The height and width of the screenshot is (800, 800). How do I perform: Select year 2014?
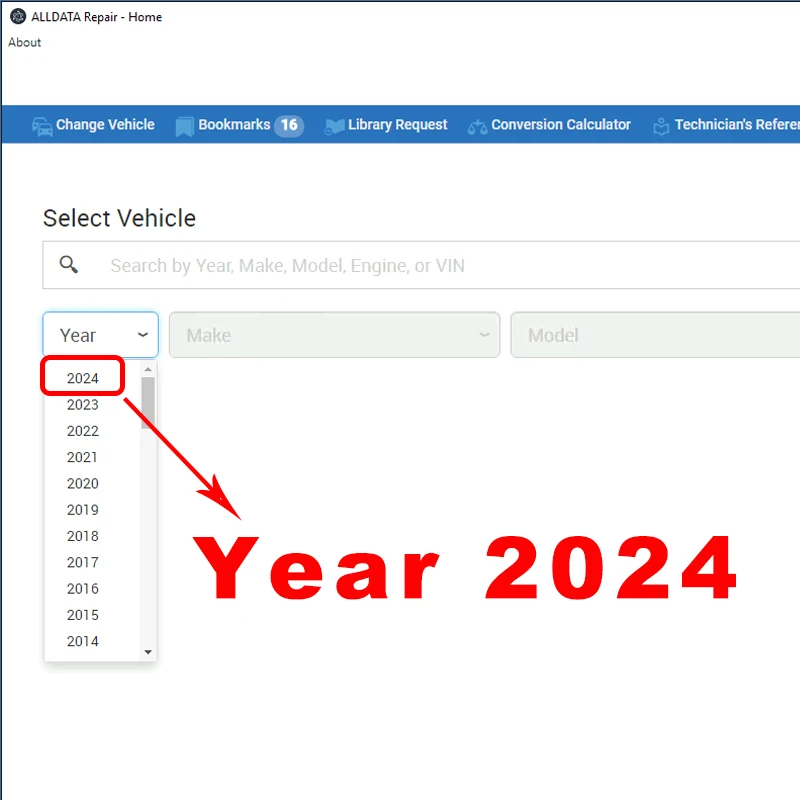coord(83,641)
